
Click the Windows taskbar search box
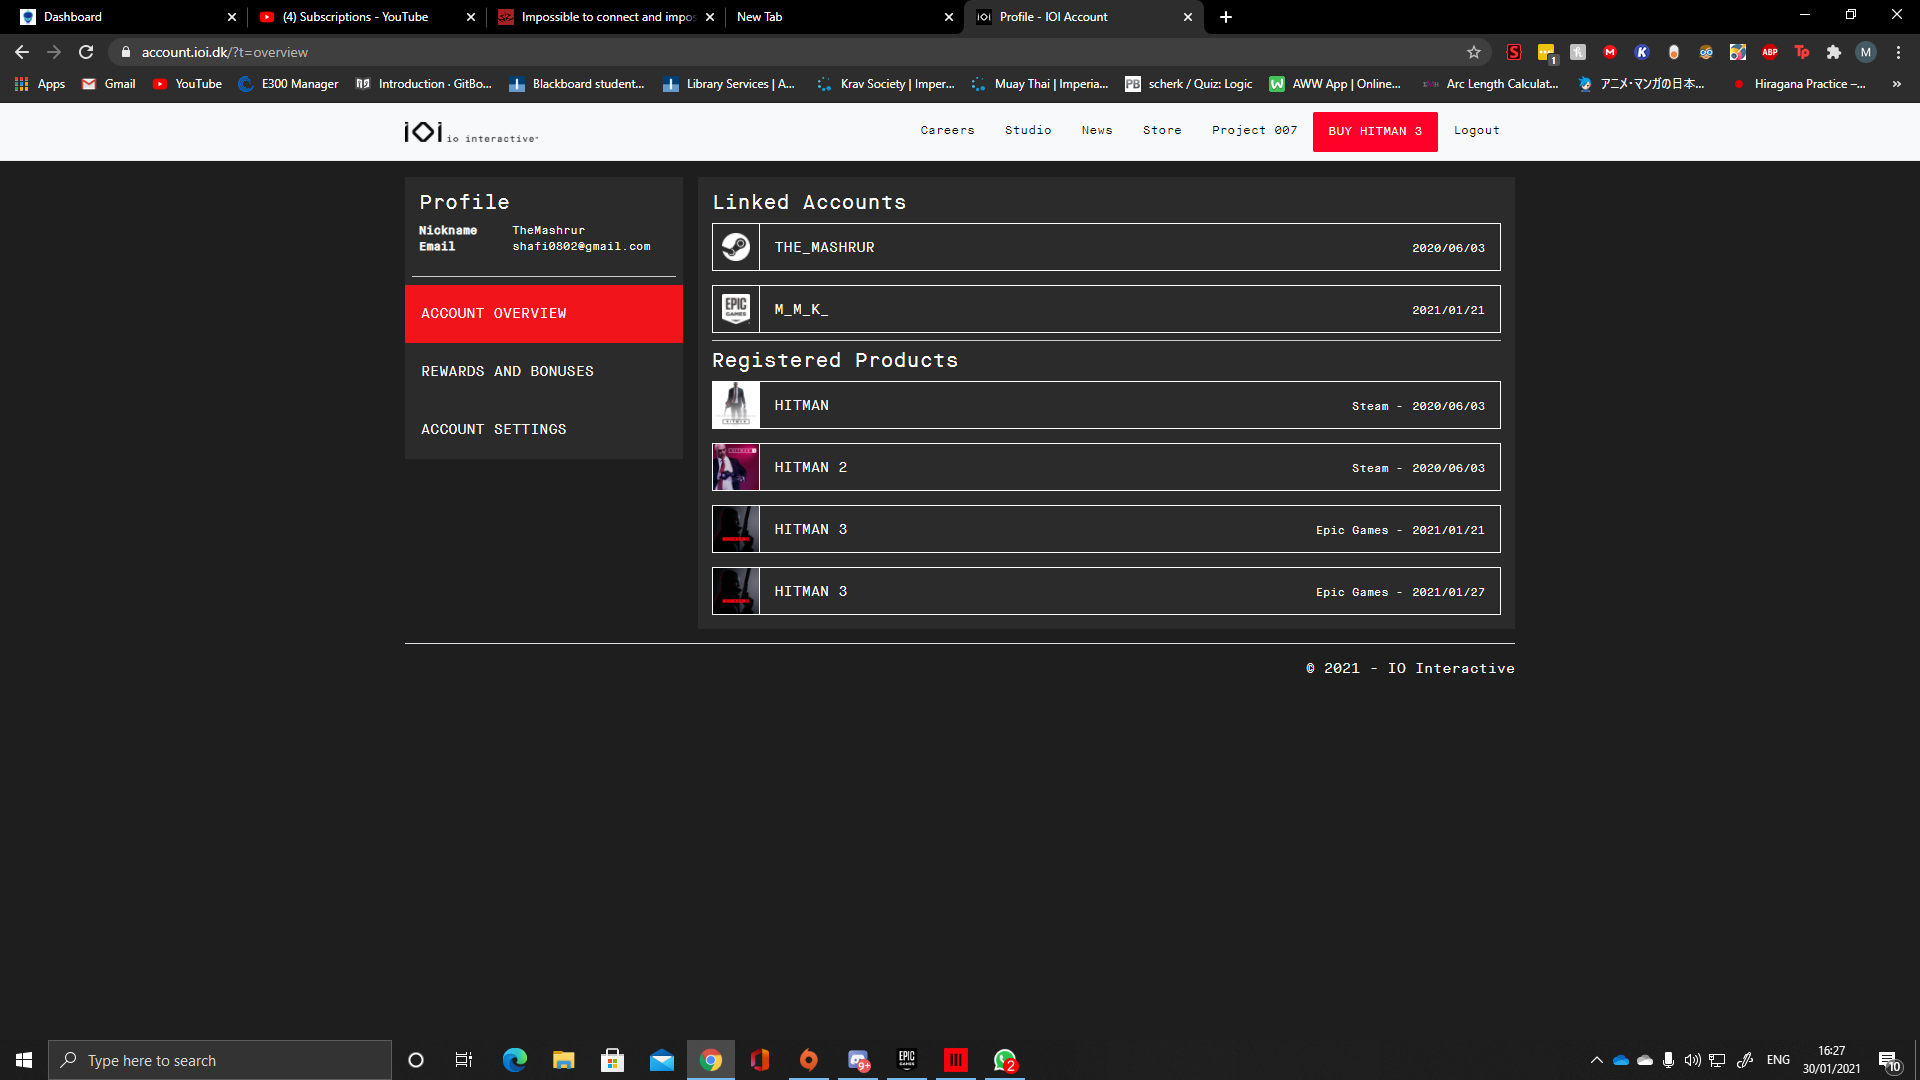click(220, 1060)
